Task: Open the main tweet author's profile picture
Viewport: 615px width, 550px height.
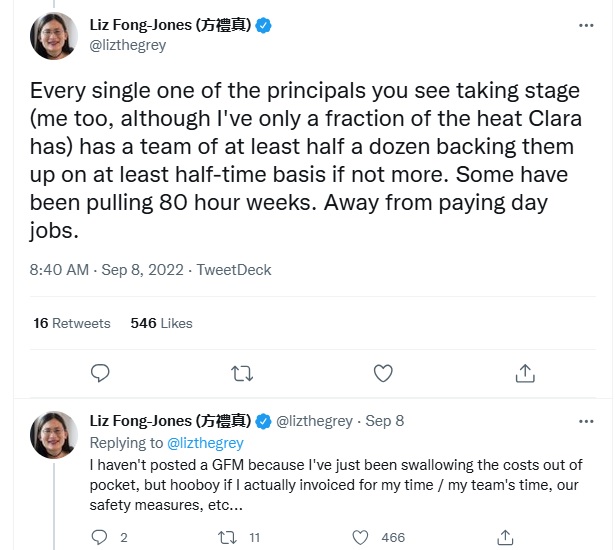Action: 55,35
